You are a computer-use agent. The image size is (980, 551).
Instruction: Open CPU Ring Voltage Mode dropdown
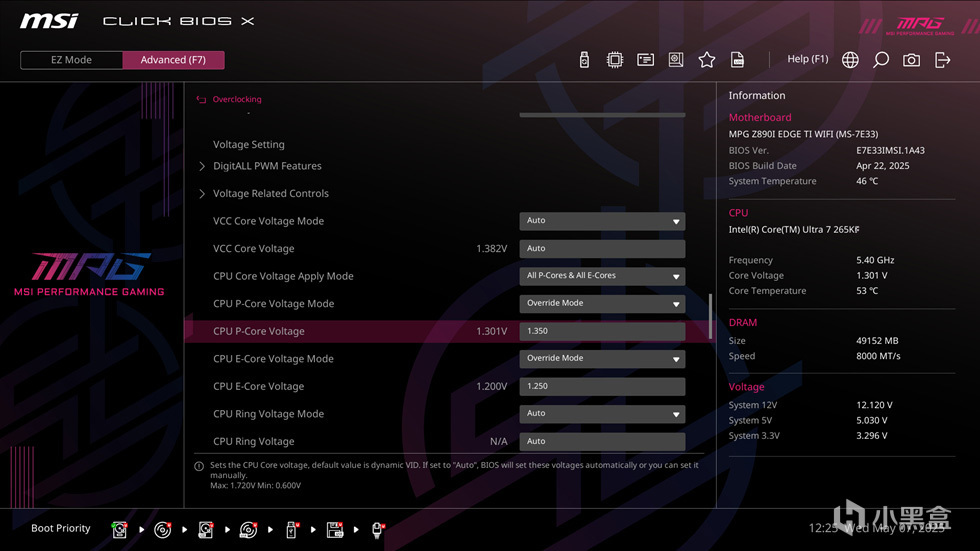tap(602, 414)
